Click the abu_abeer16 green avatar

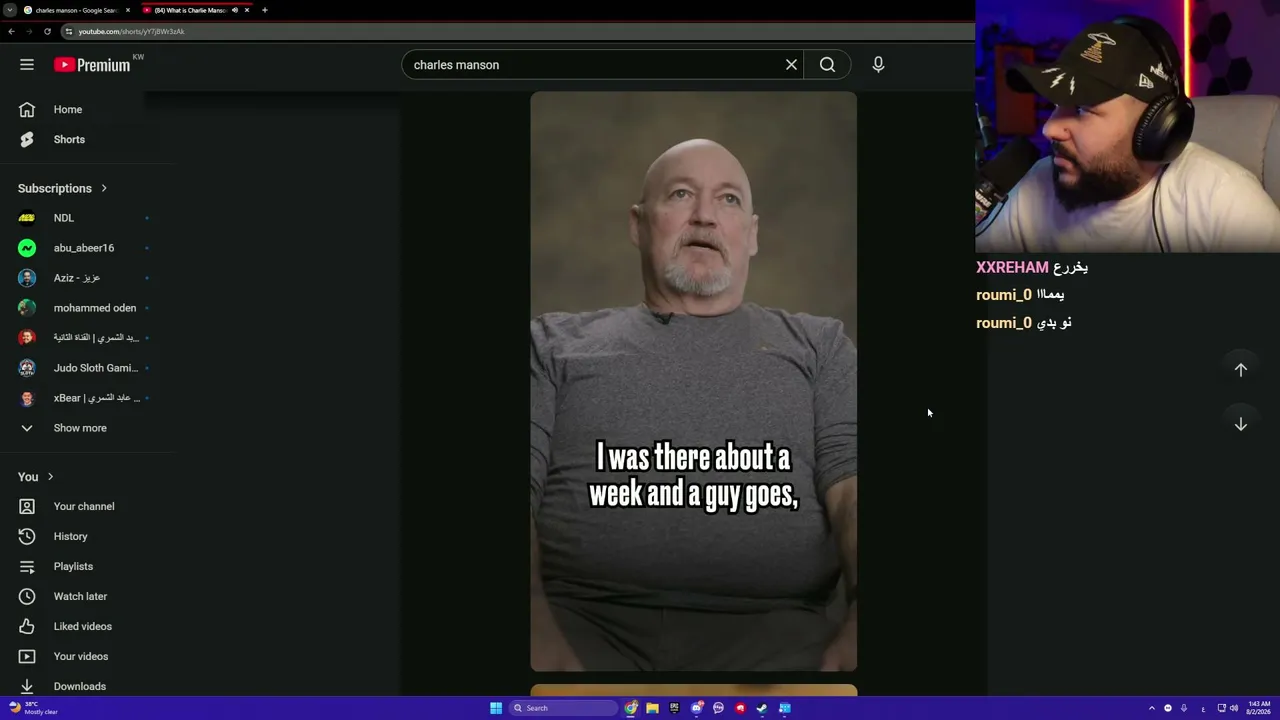click(x=27, y=248)
